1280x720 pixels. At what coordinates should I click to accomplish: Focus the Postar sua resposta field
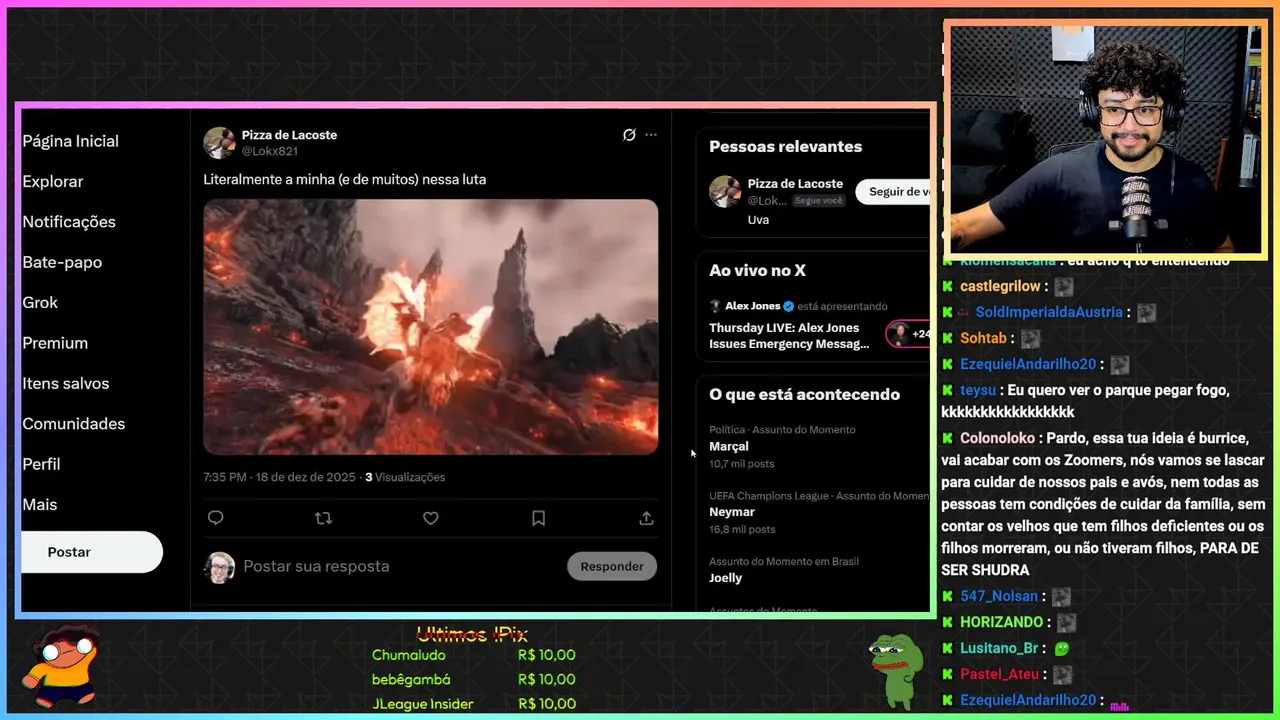pyautogui.click(x=316, y=566)
